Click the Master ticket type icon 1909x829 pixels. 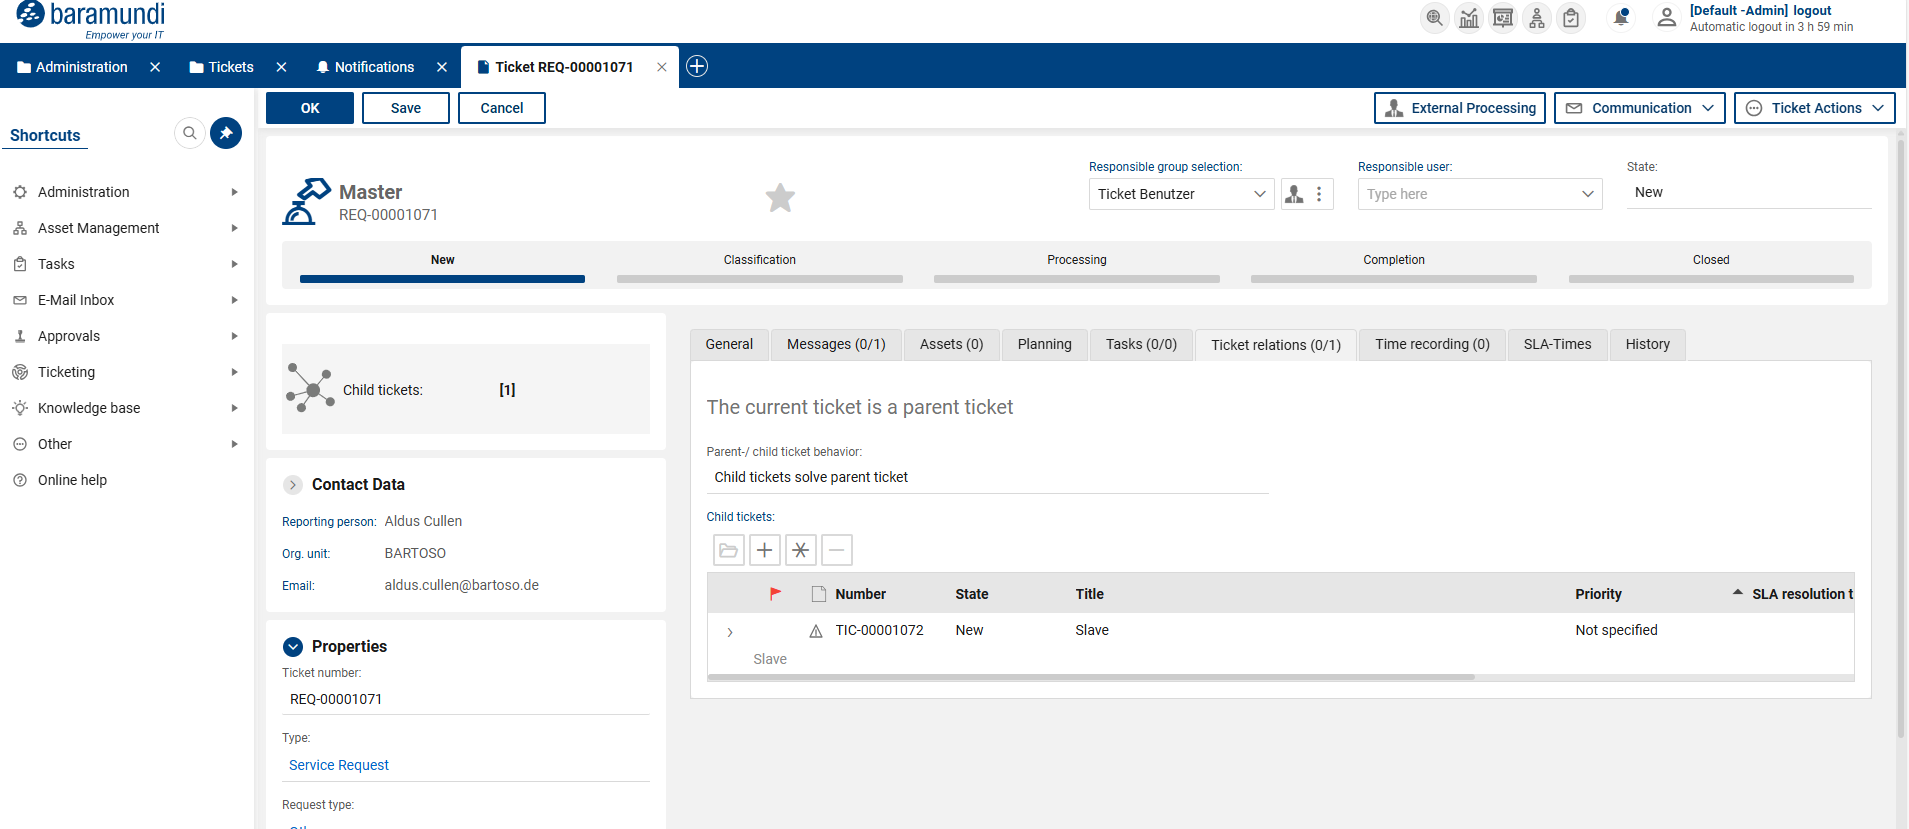[x=307, y=202]
